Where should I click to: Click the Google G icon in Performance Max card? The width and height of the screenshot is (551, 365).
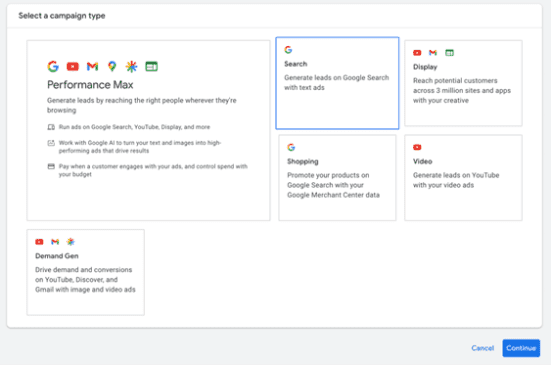pos(53,66)
